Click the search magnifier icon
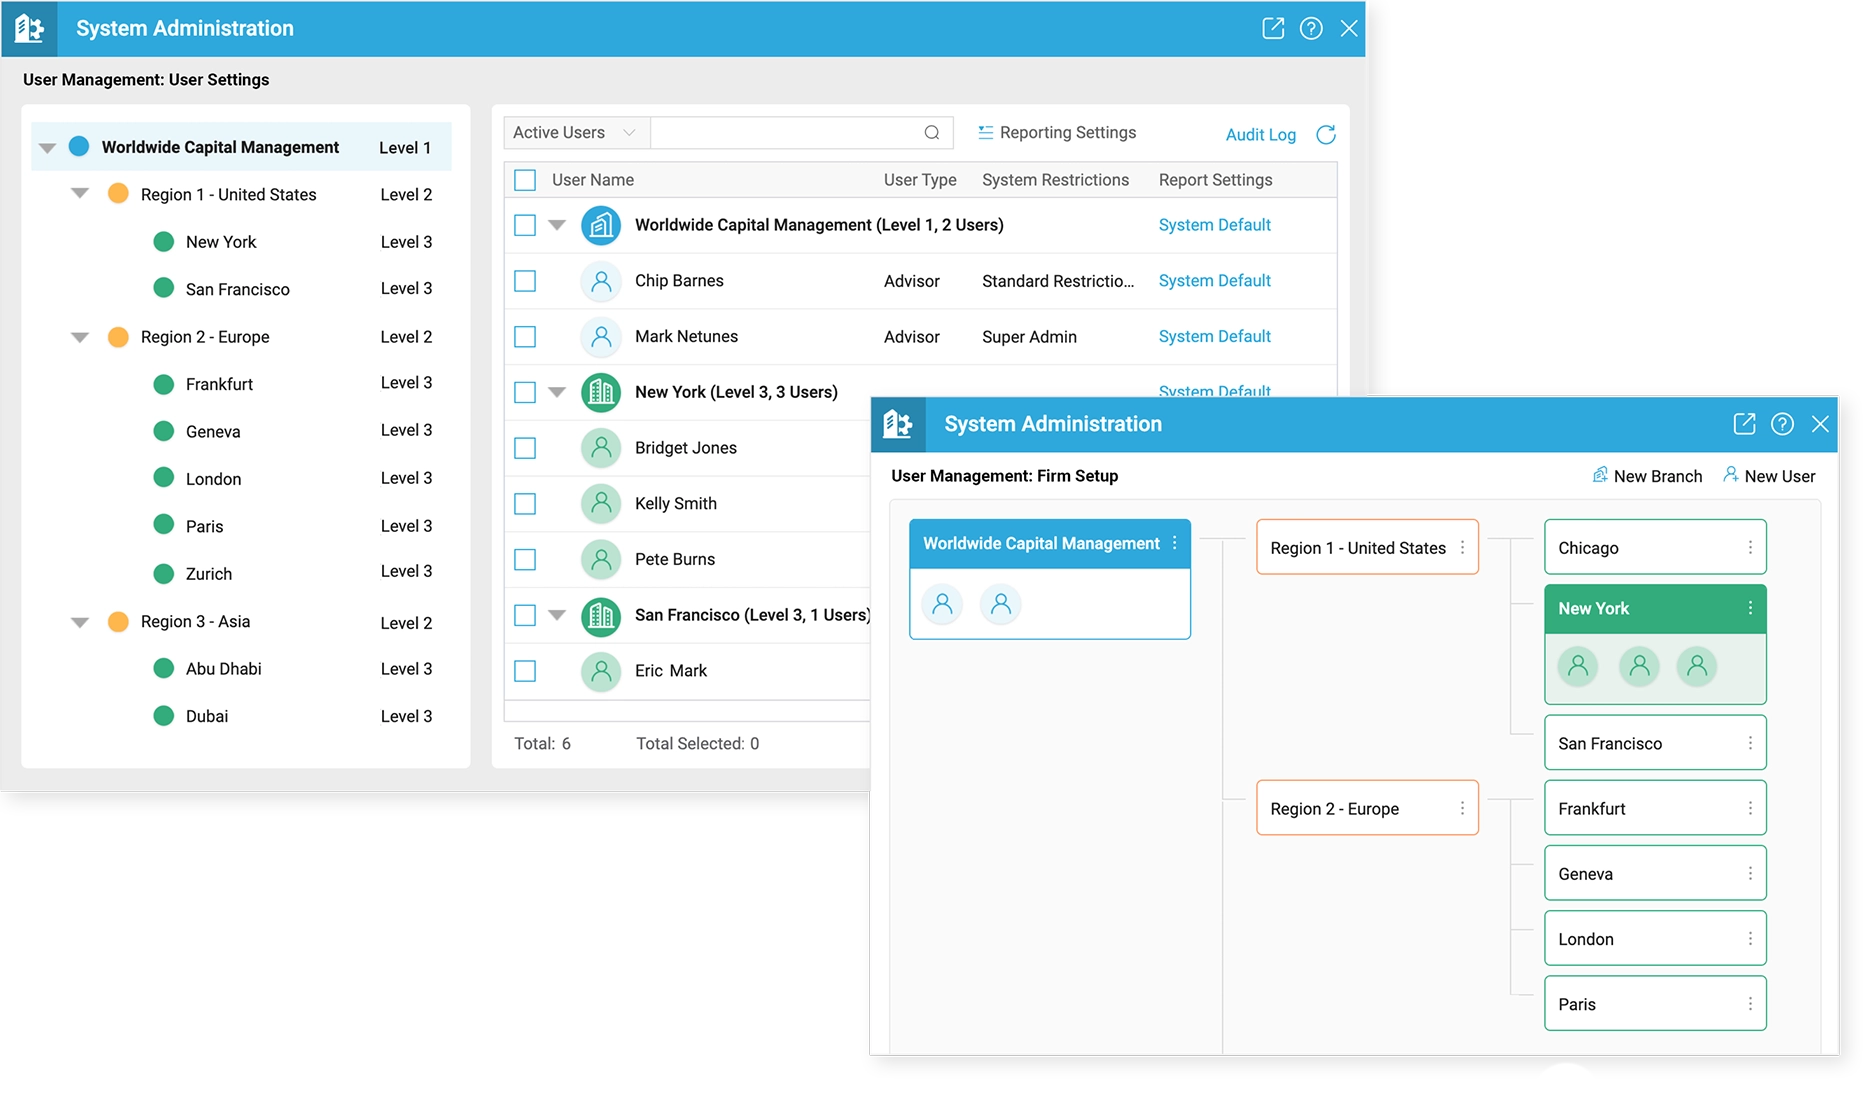 [932, 133]
